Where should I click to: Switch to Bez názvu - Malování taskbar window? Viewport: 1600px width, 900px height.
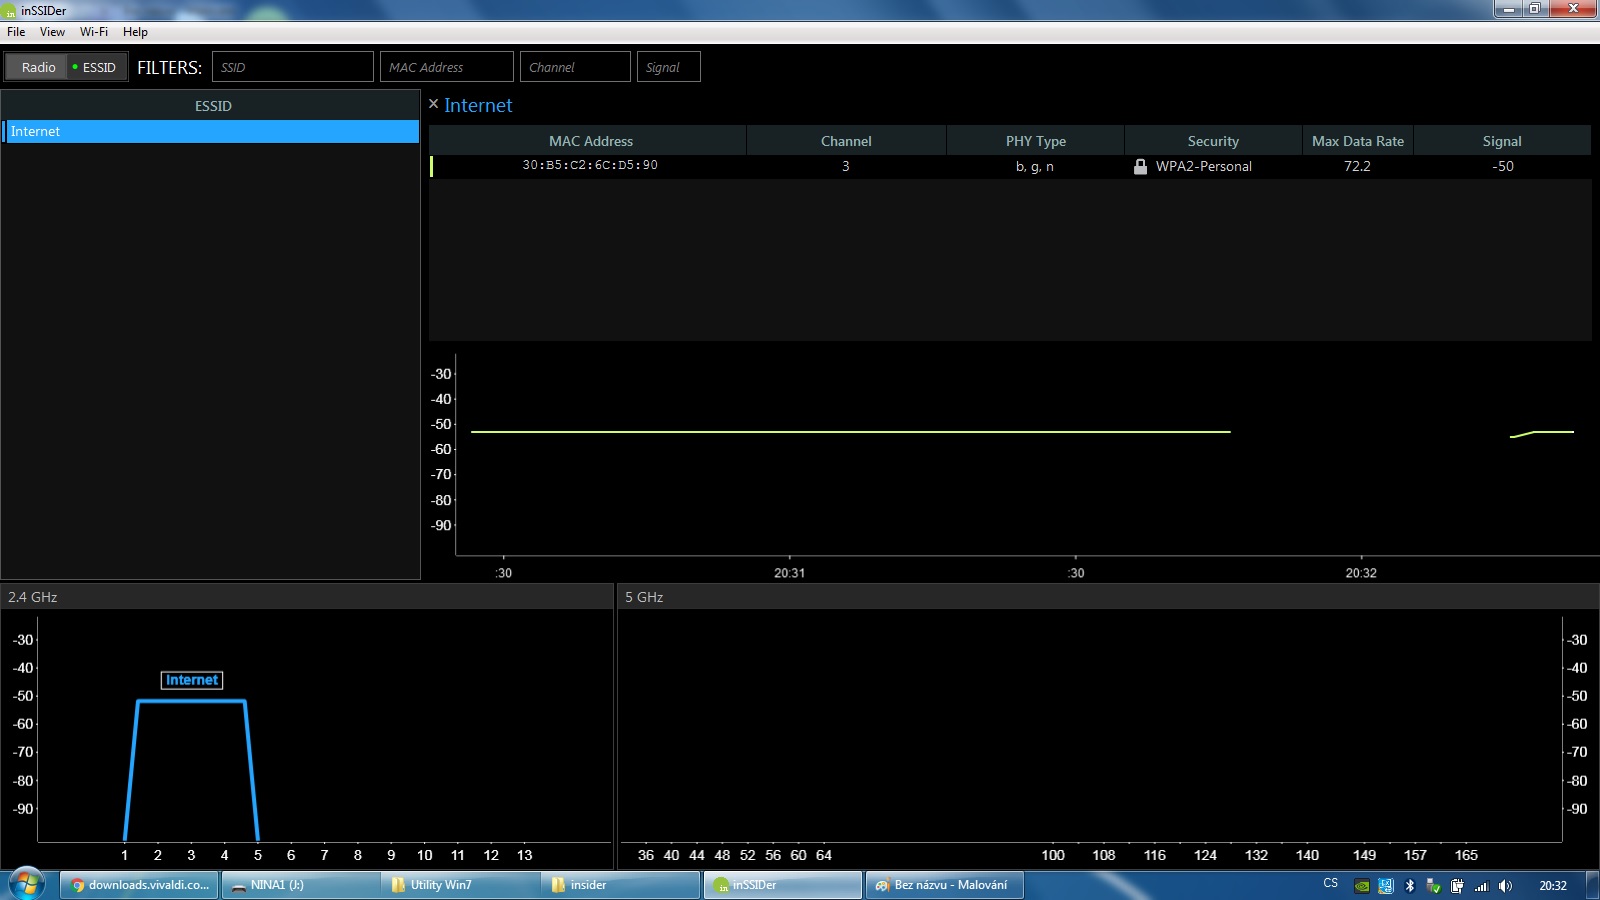tap(944, 885)
